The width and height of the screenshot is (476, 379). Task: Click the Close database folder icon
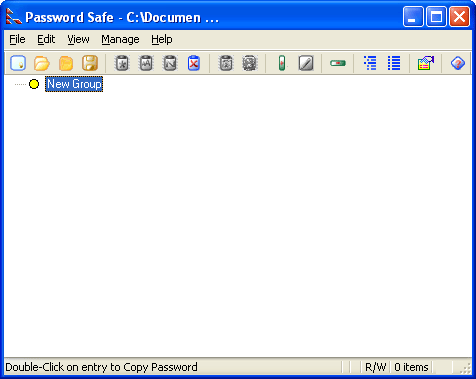(x=66, y=63)
